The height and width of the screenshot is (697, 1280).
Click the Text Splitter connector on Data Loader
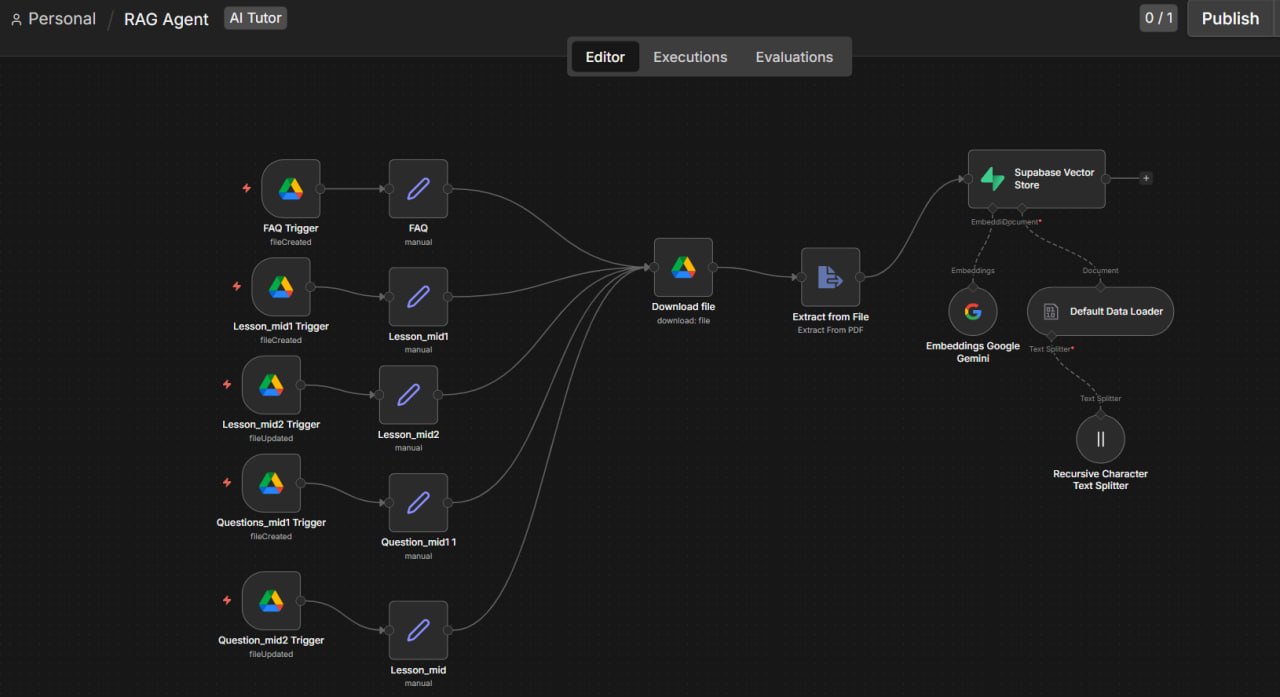tap(1051, 337)
